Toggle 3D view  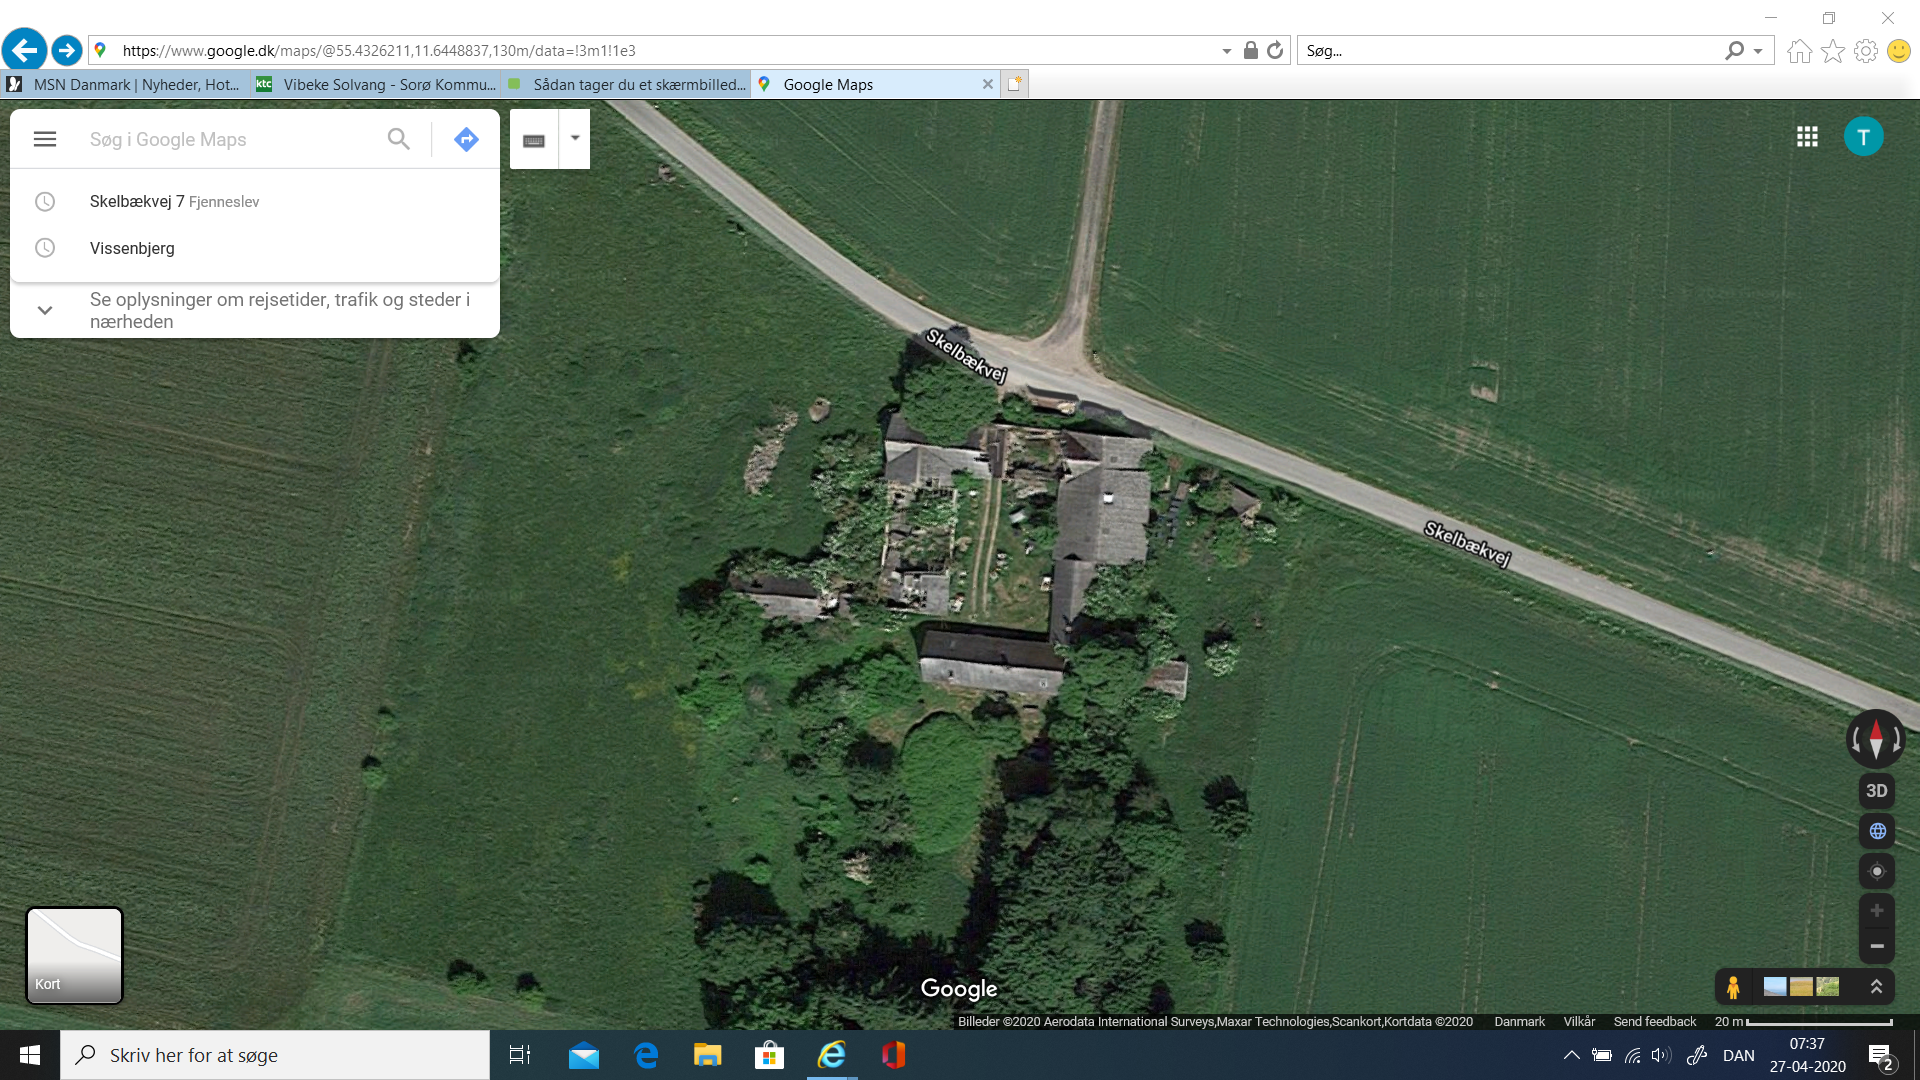pos(1876,791)
